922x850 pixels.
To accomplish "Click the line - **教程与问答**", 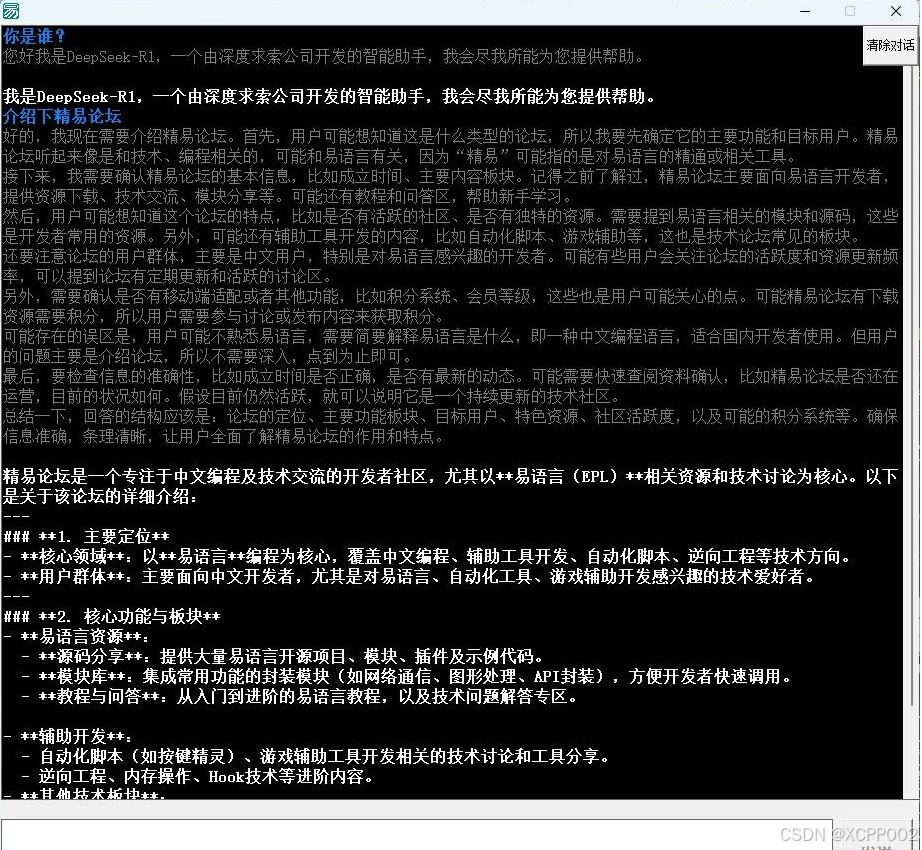I will (x=300, y=696).
